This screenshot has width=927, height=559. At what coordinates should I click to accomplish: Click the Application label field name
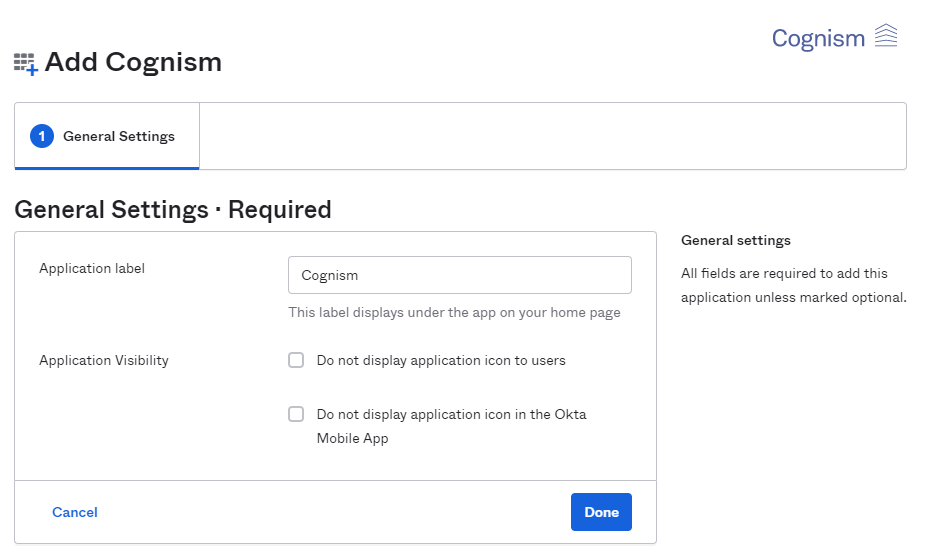[92, 268]
